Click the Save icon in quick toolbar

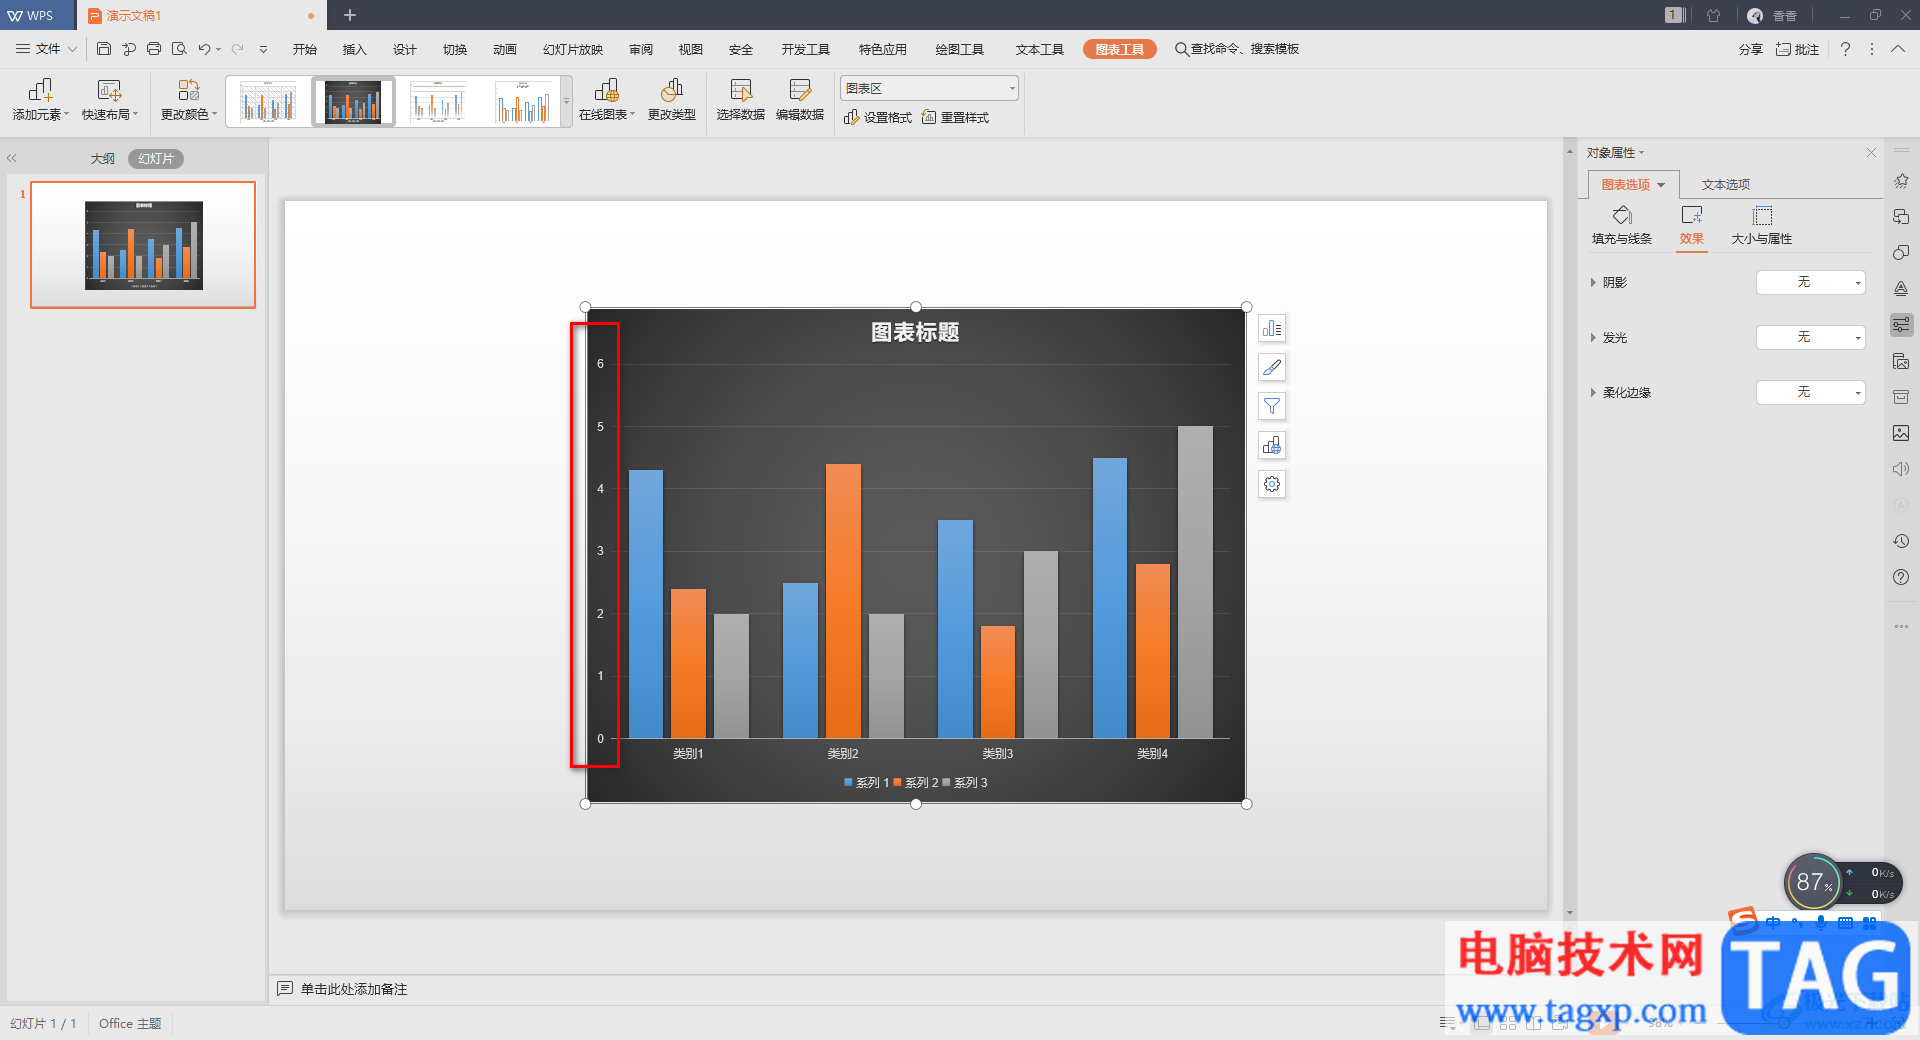[x=104, y=49]
